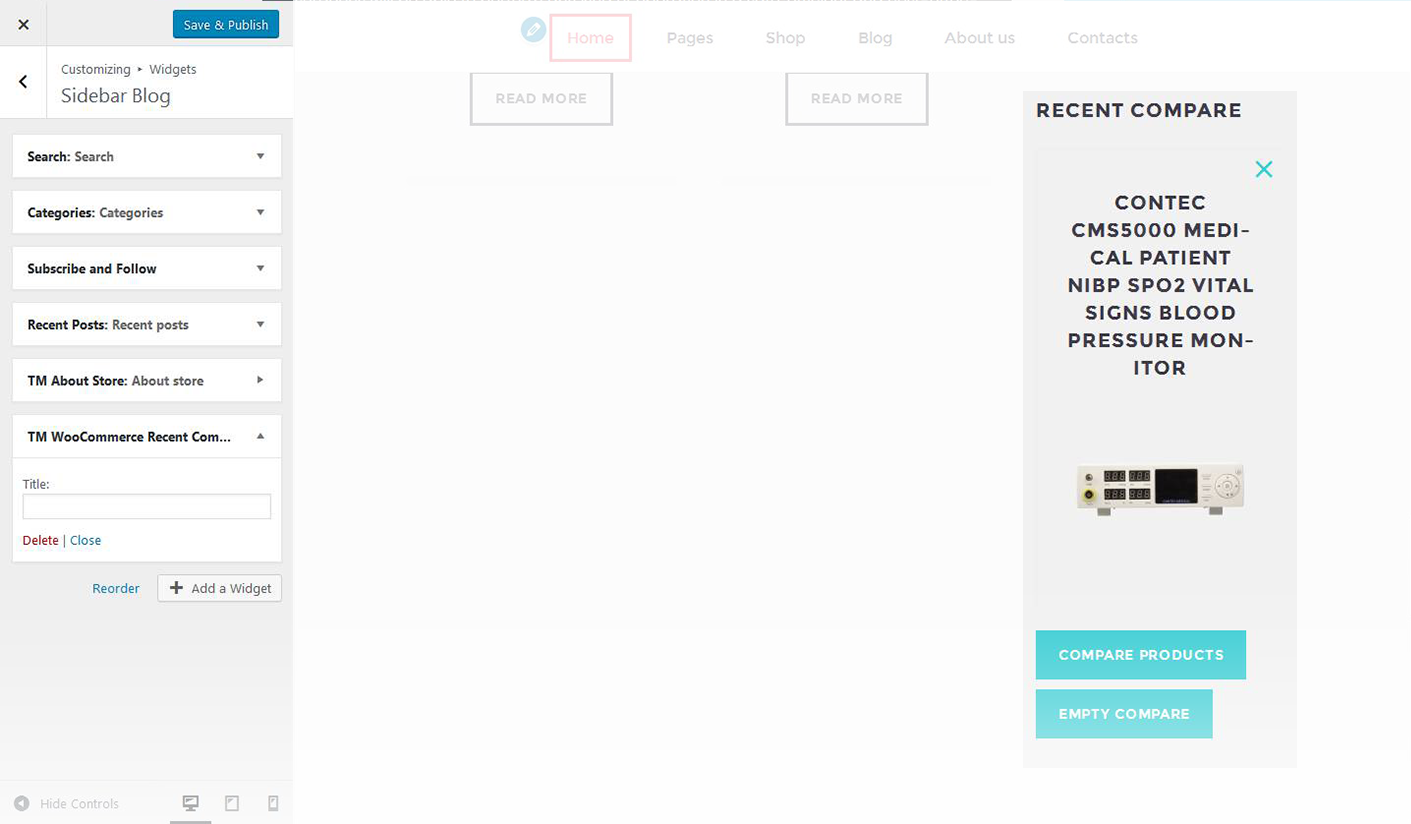
Task: Expand the Recent Posts widget
Action: click(x=260, y=324)
